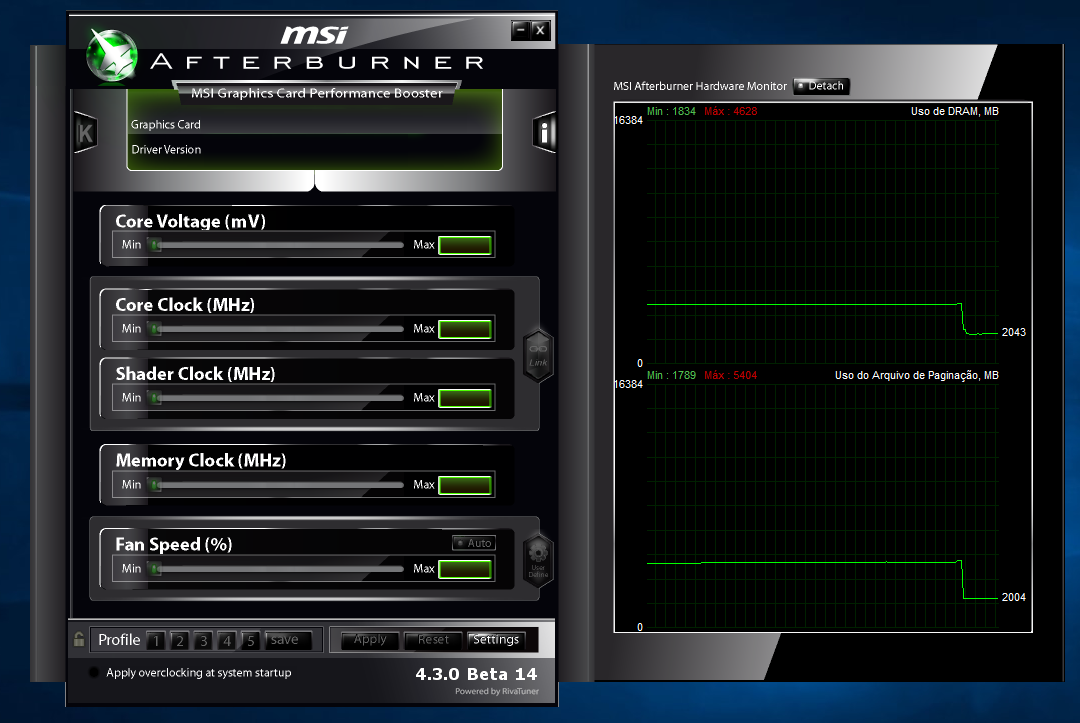Click the pagefile Min : 1789 label

(671, 375)
